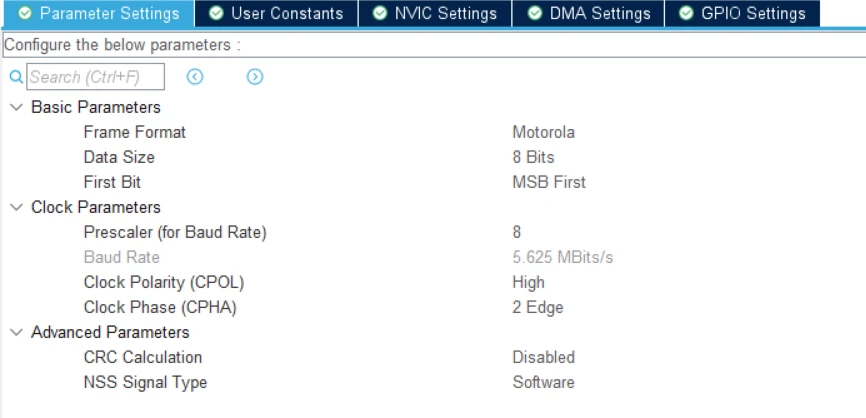Change the Frame Format value Motorola

point(543,132)
